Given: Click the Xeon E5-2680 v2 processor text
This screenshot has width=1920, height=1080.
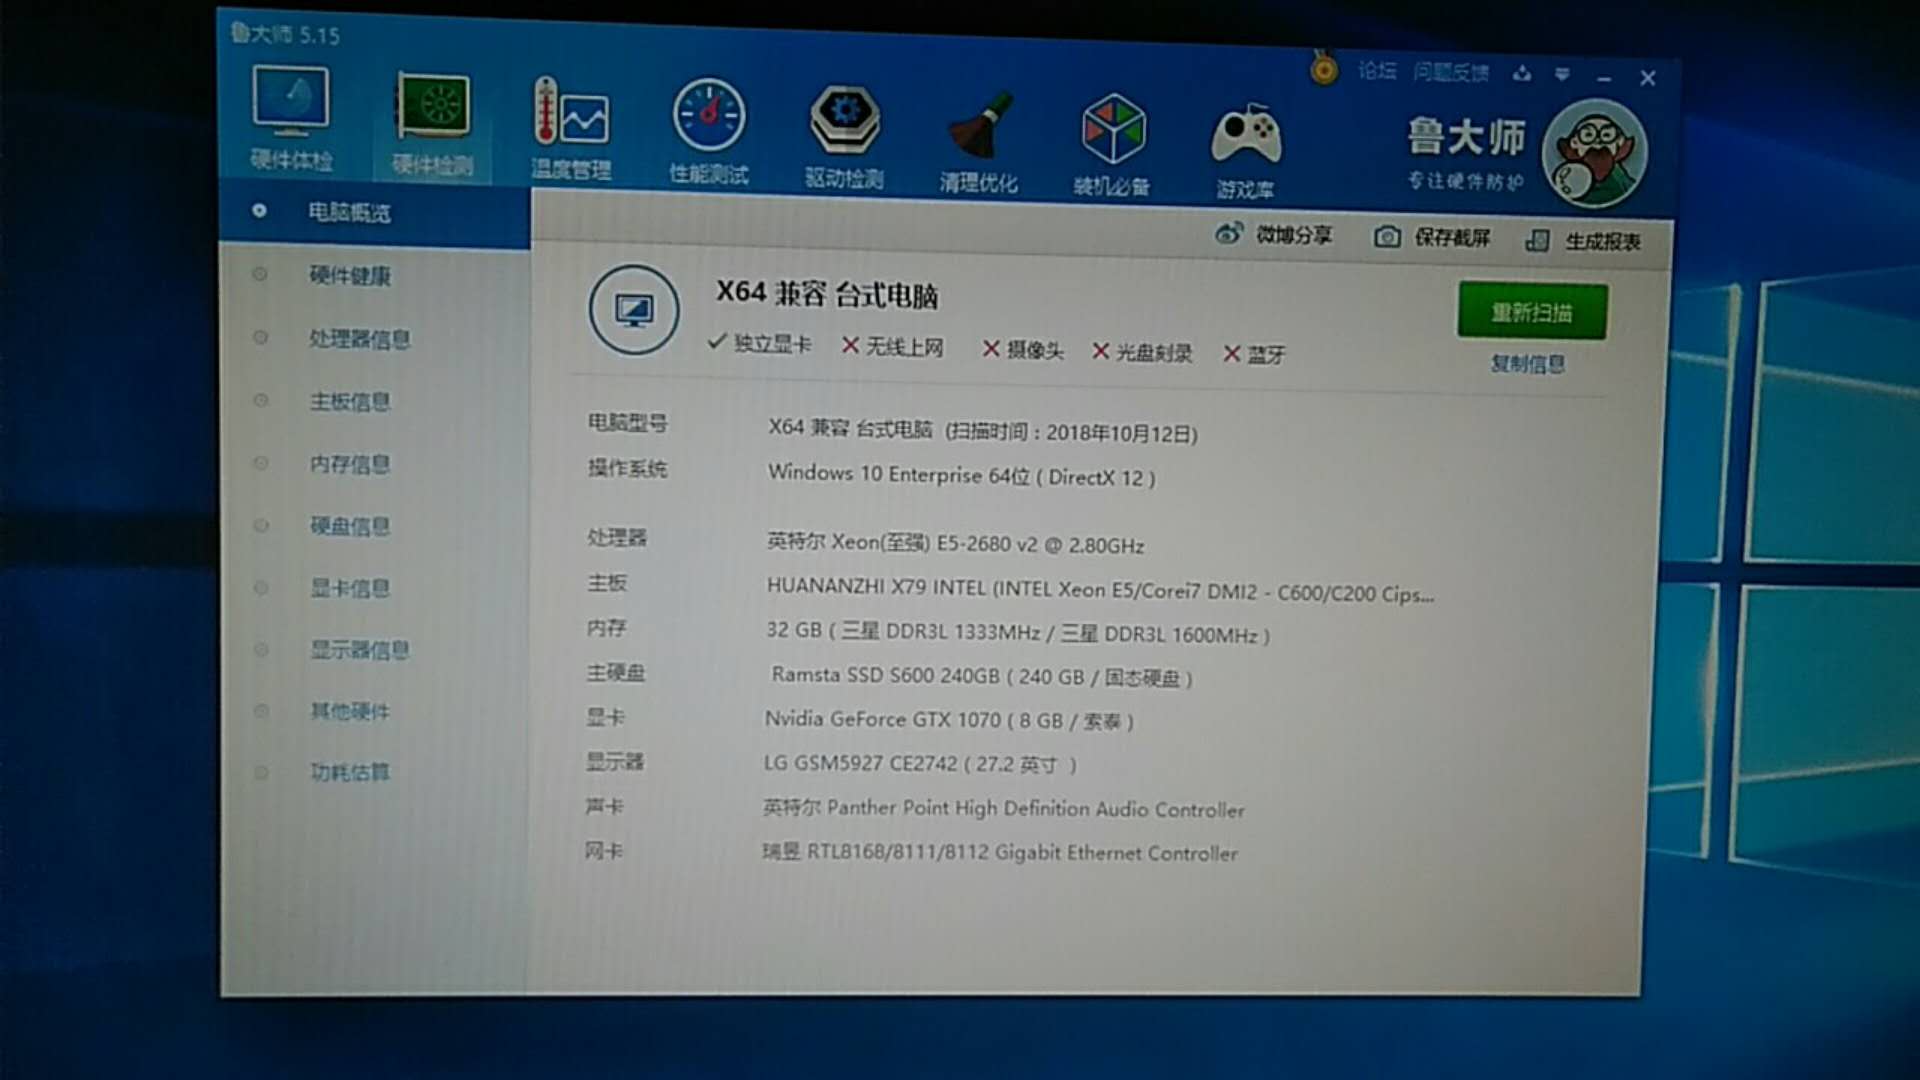Looking at the screenshot, I should pos(955,543).
